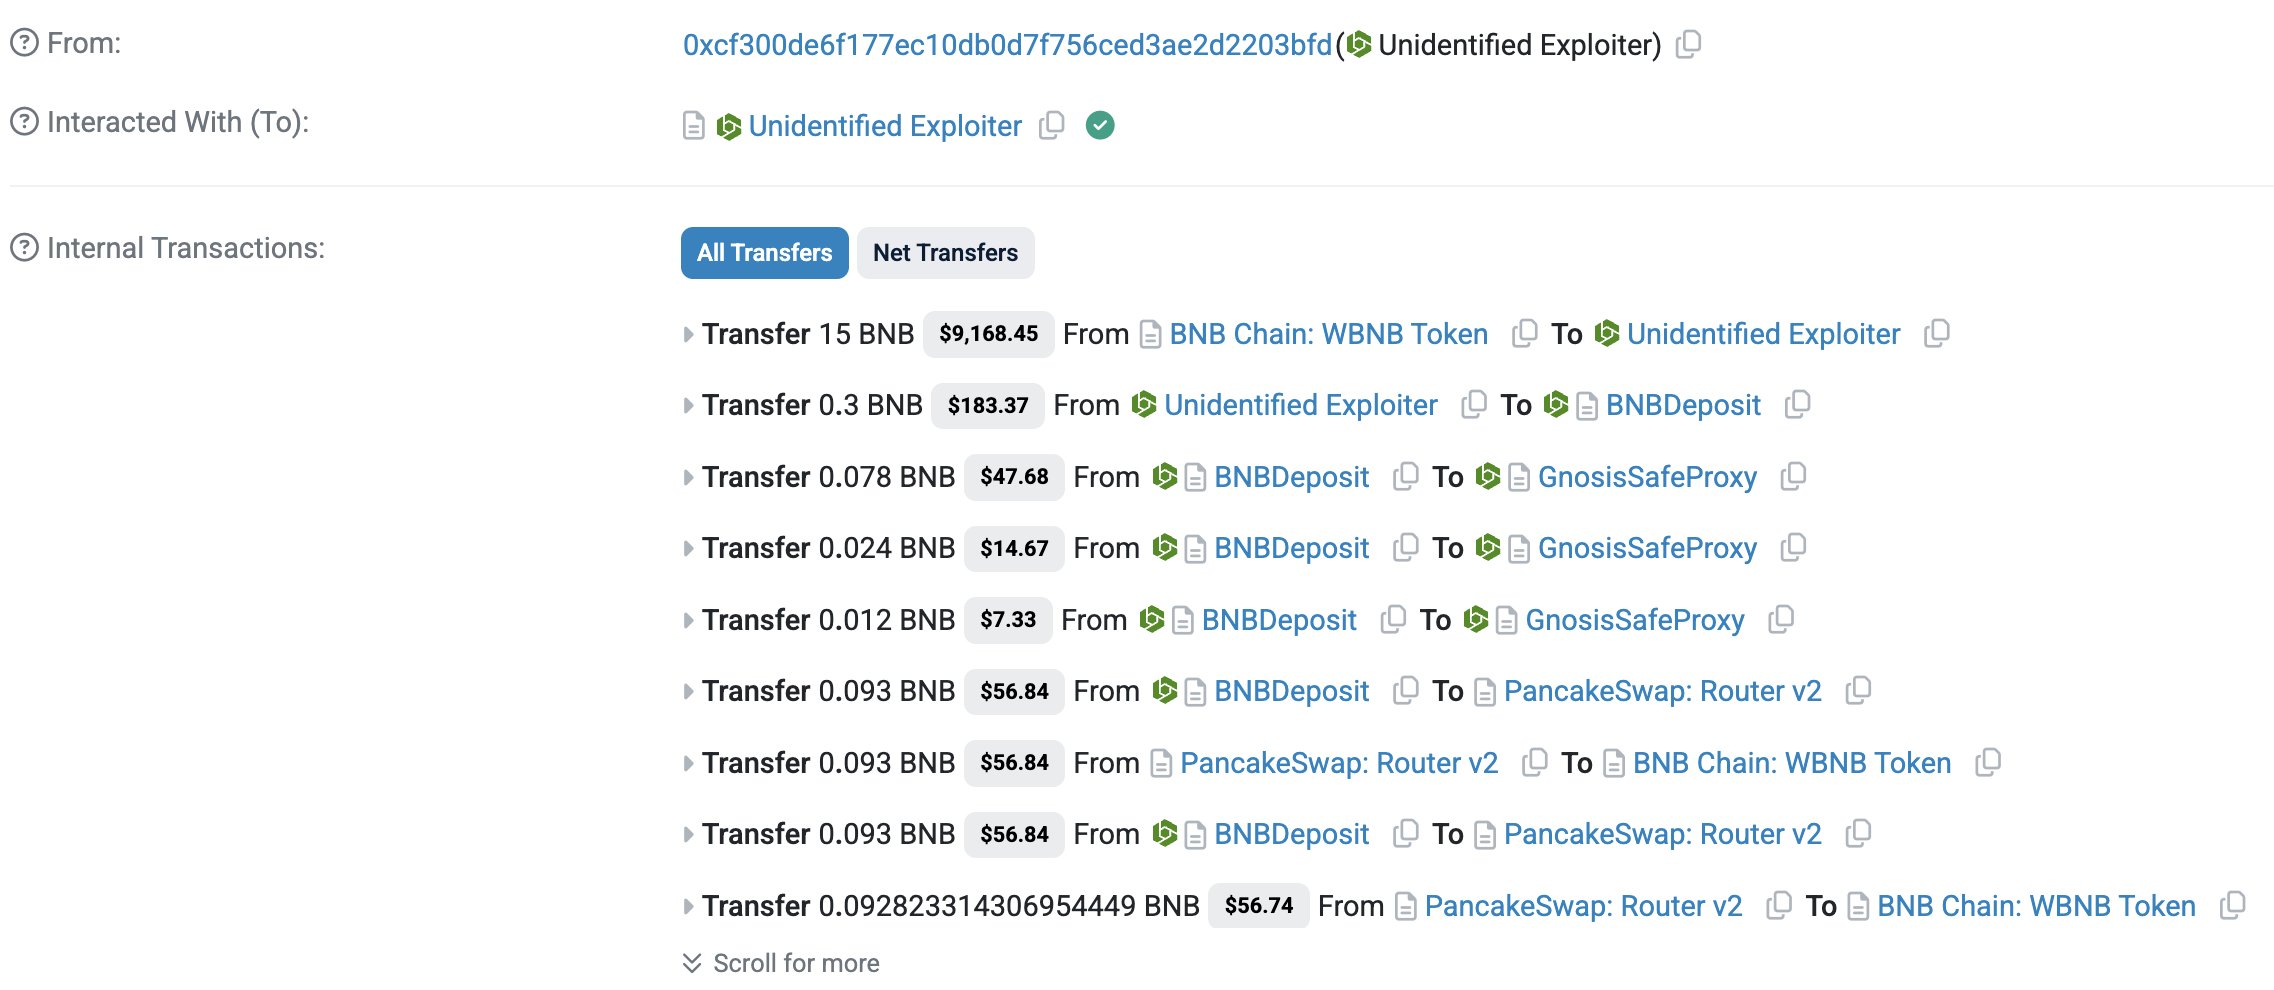Select the All Transfers tab
This screenshot has width=2274, height=990.
point(764,253)
